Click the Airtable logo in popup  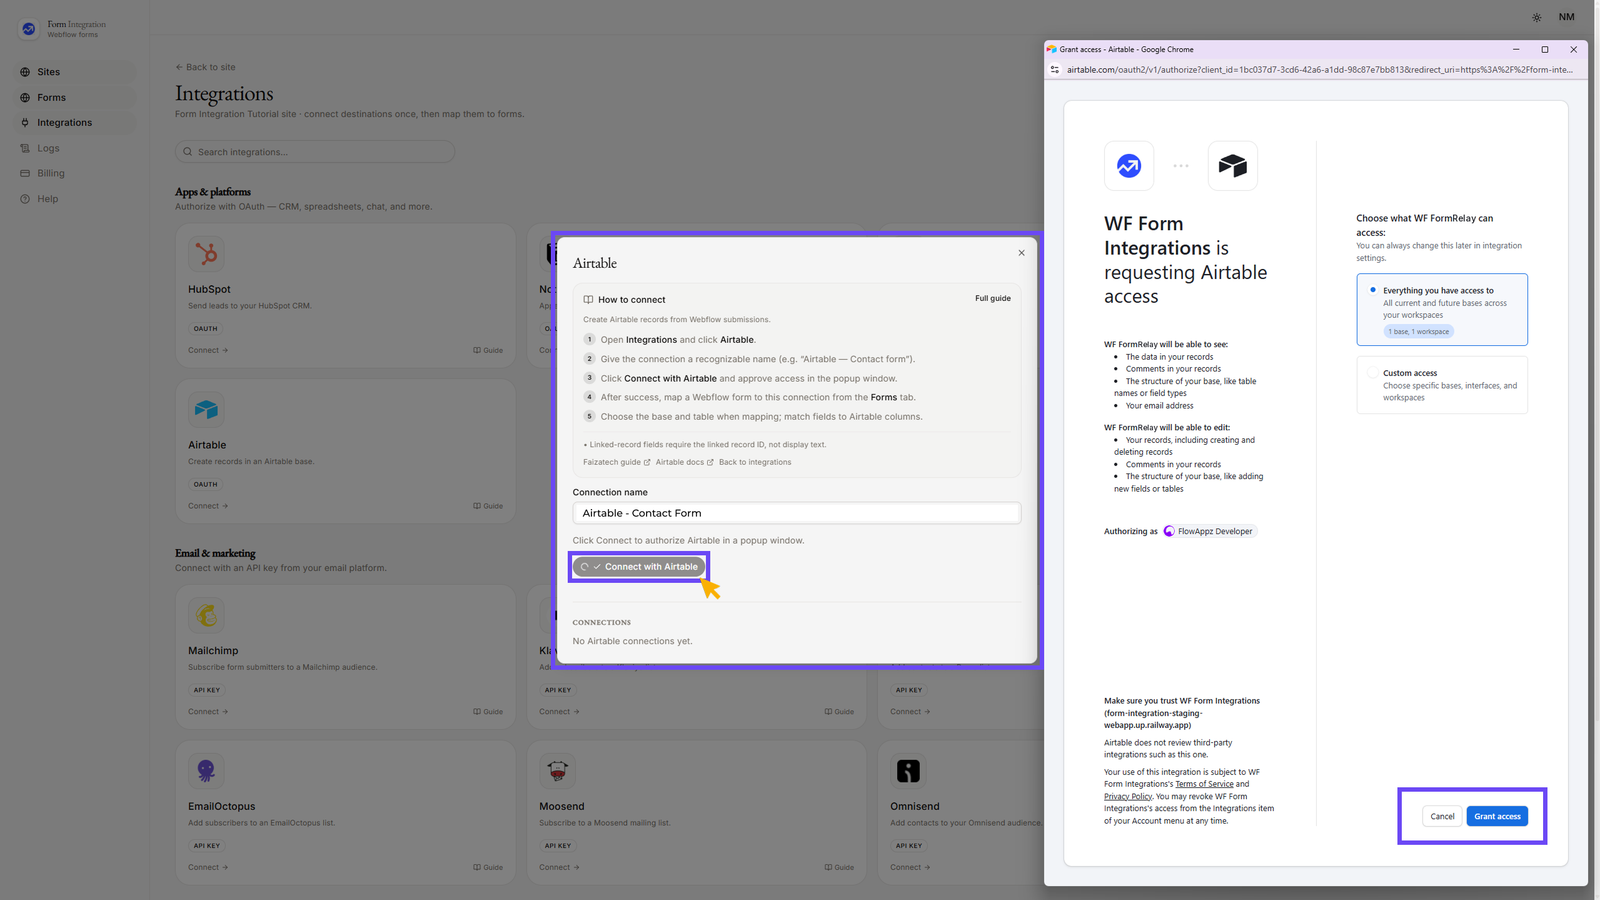click(1233, 166)
